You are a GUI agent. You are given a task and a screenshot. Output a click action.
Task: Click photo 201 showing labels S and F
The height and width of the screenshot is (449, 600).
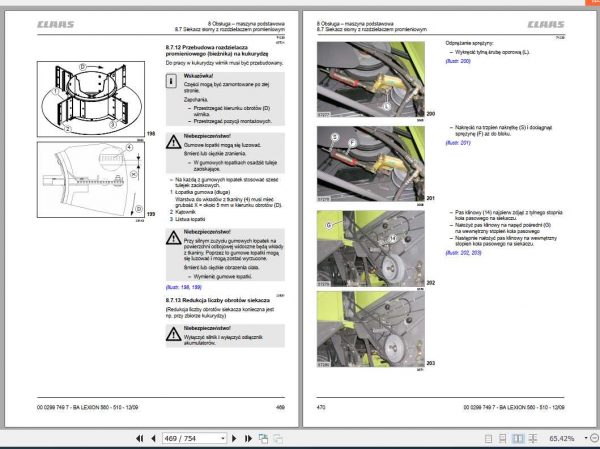click(371, 164)
